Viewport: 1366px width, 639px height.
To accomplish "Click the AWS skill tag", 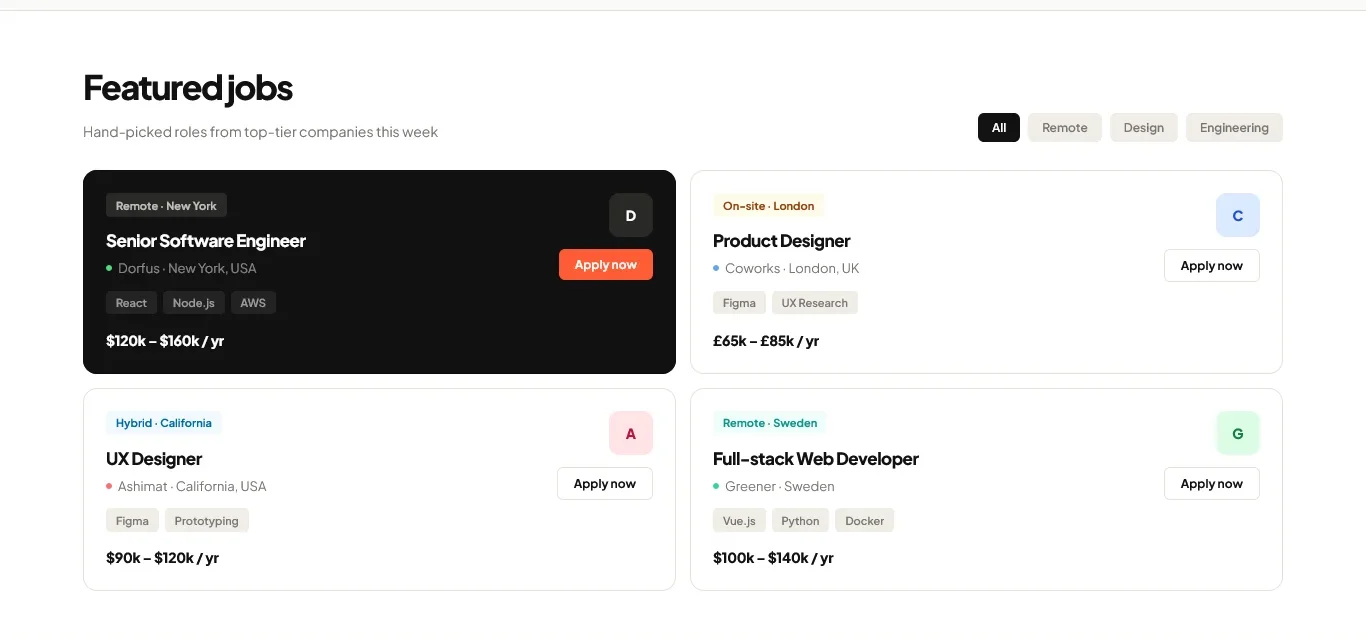I will click(x=253, y=303).
